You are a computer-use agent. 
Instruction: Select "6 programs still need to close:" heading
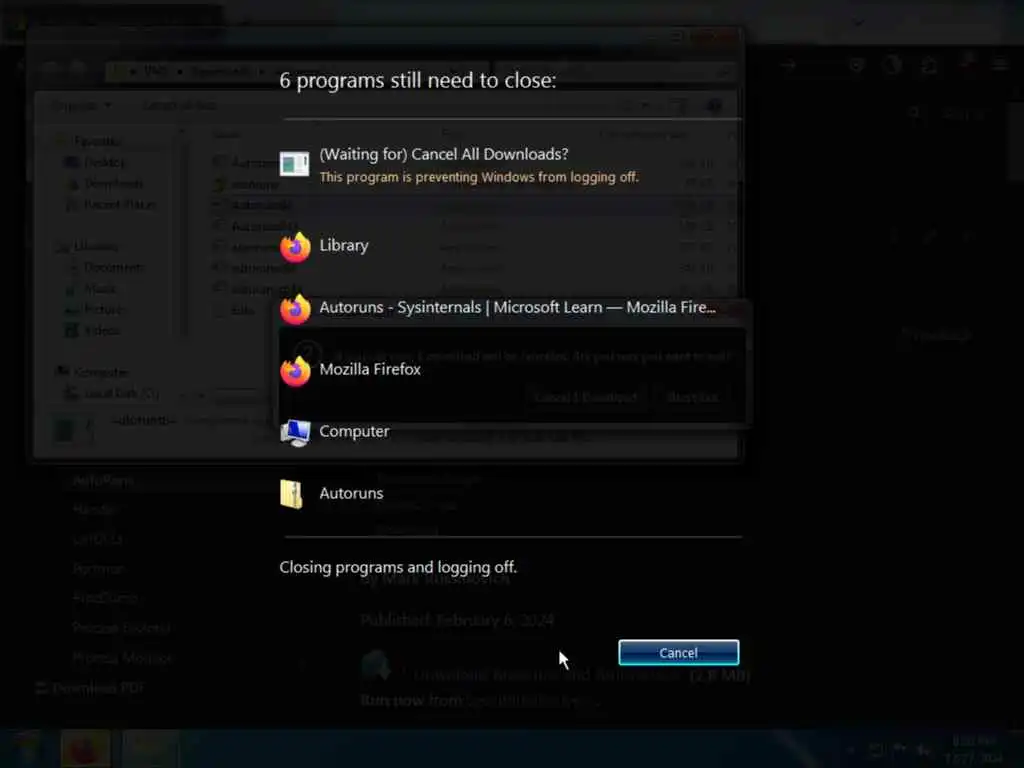418,80
